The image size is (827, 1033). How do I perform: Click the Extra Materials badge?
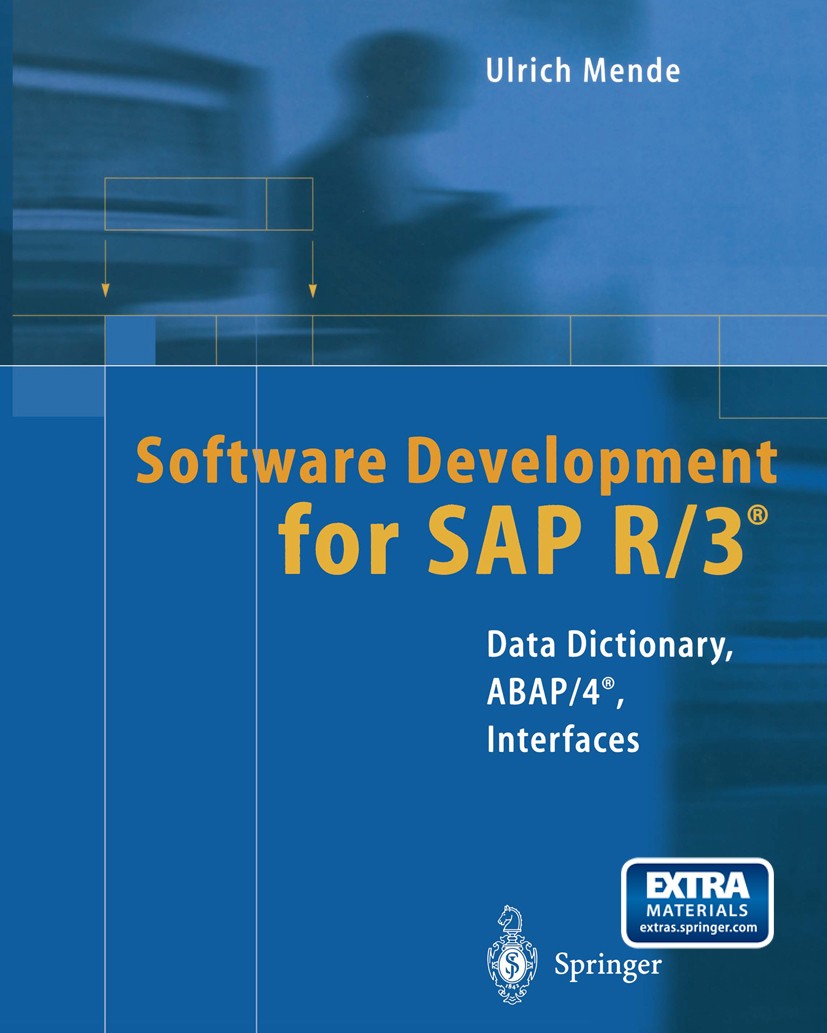[x=697, y=902]
